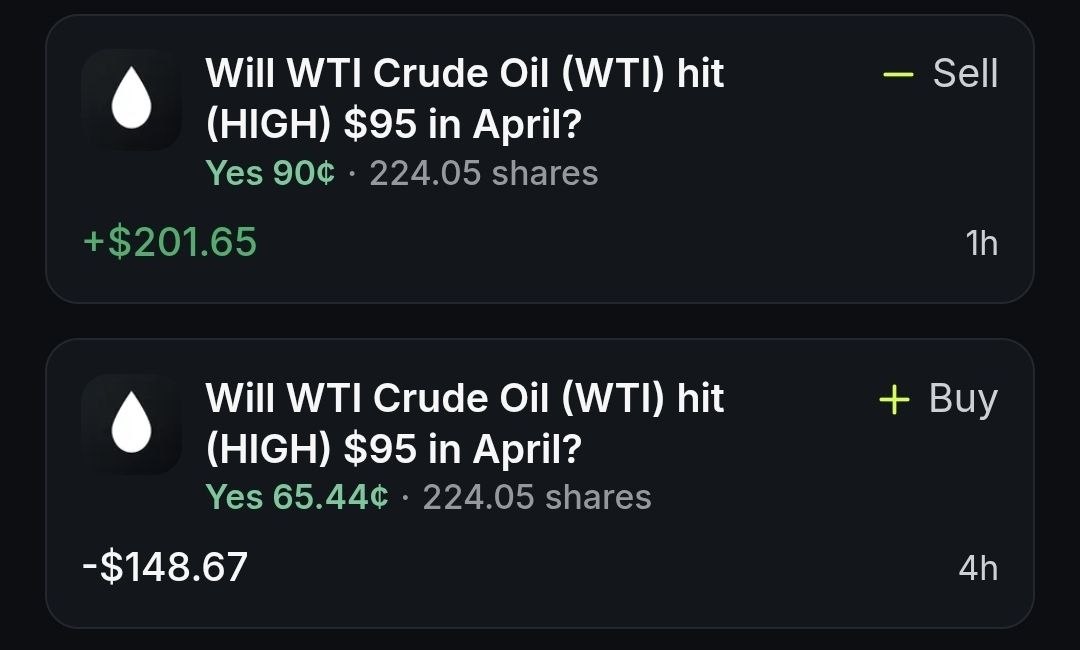Click the yellow minus icon beside Sell

pos(898,74)
